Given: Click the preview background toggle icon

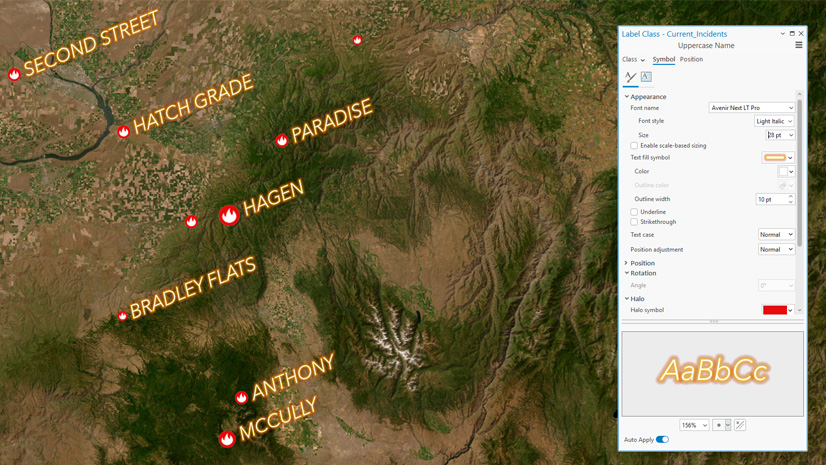Looking at the screenshot, I should (740, 425).
